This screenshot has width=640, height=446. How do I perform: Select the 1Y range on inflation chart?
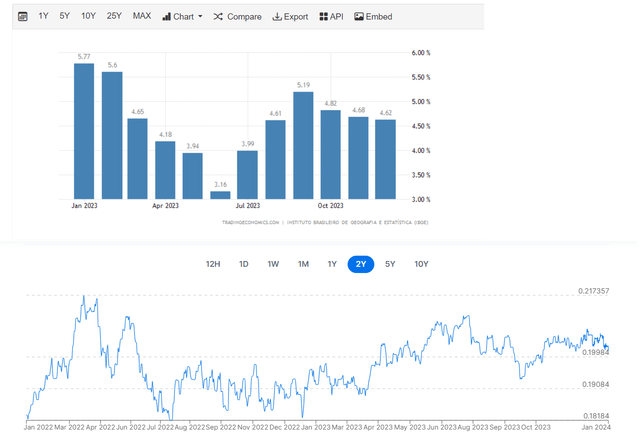(43, 16)
